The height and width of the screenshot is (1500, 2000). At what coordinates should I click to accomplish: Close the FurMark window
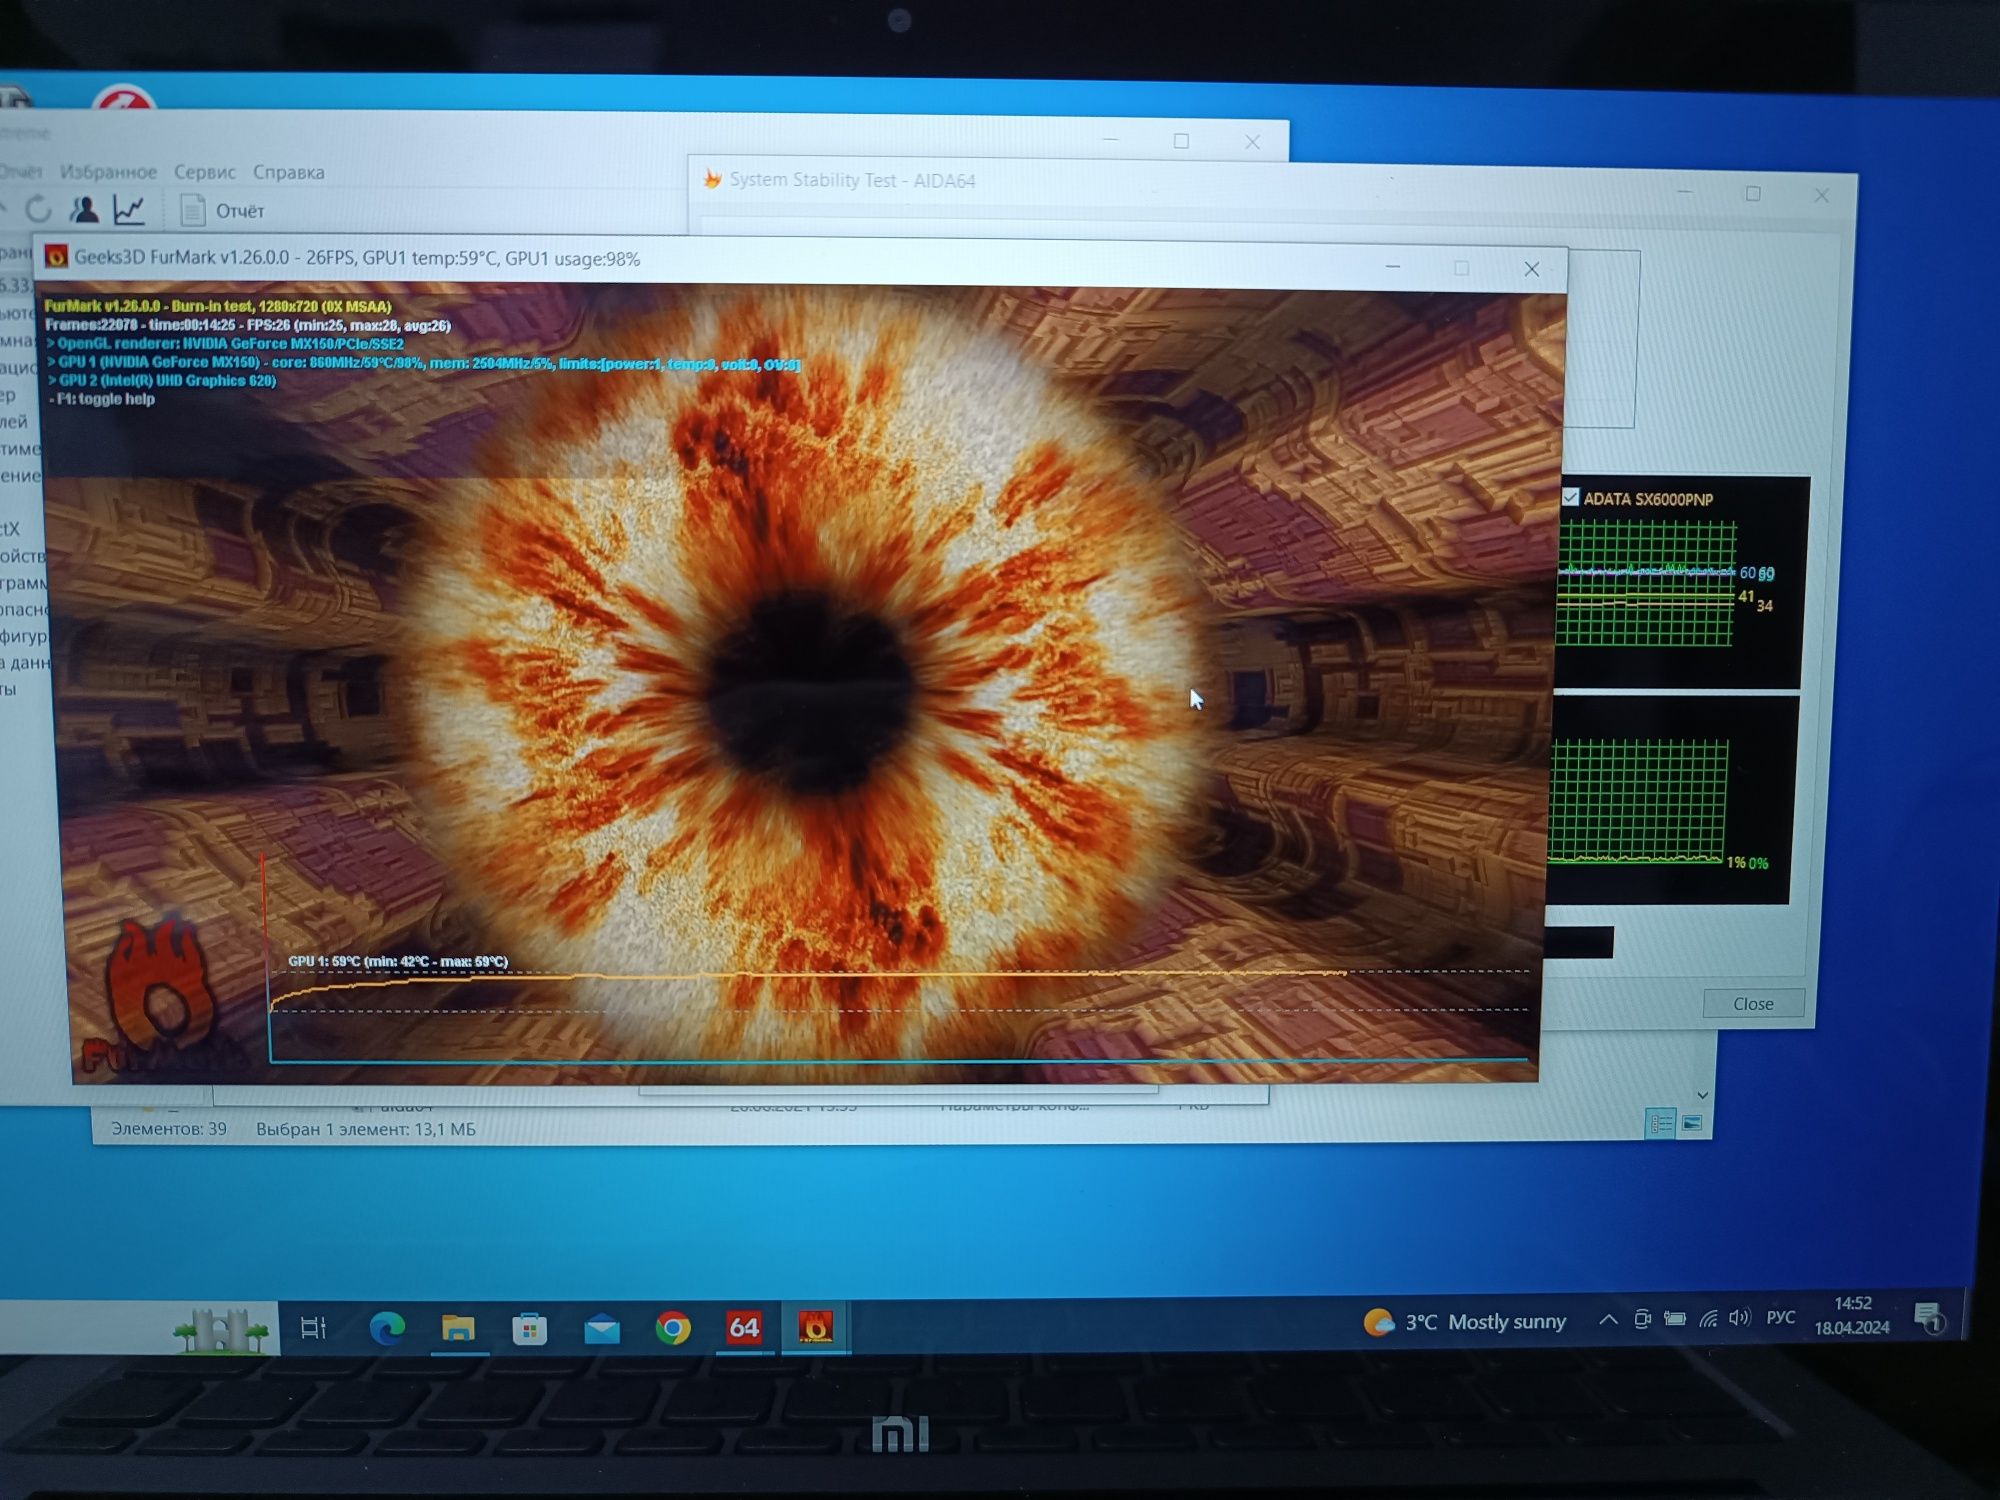coord(1531,269)
